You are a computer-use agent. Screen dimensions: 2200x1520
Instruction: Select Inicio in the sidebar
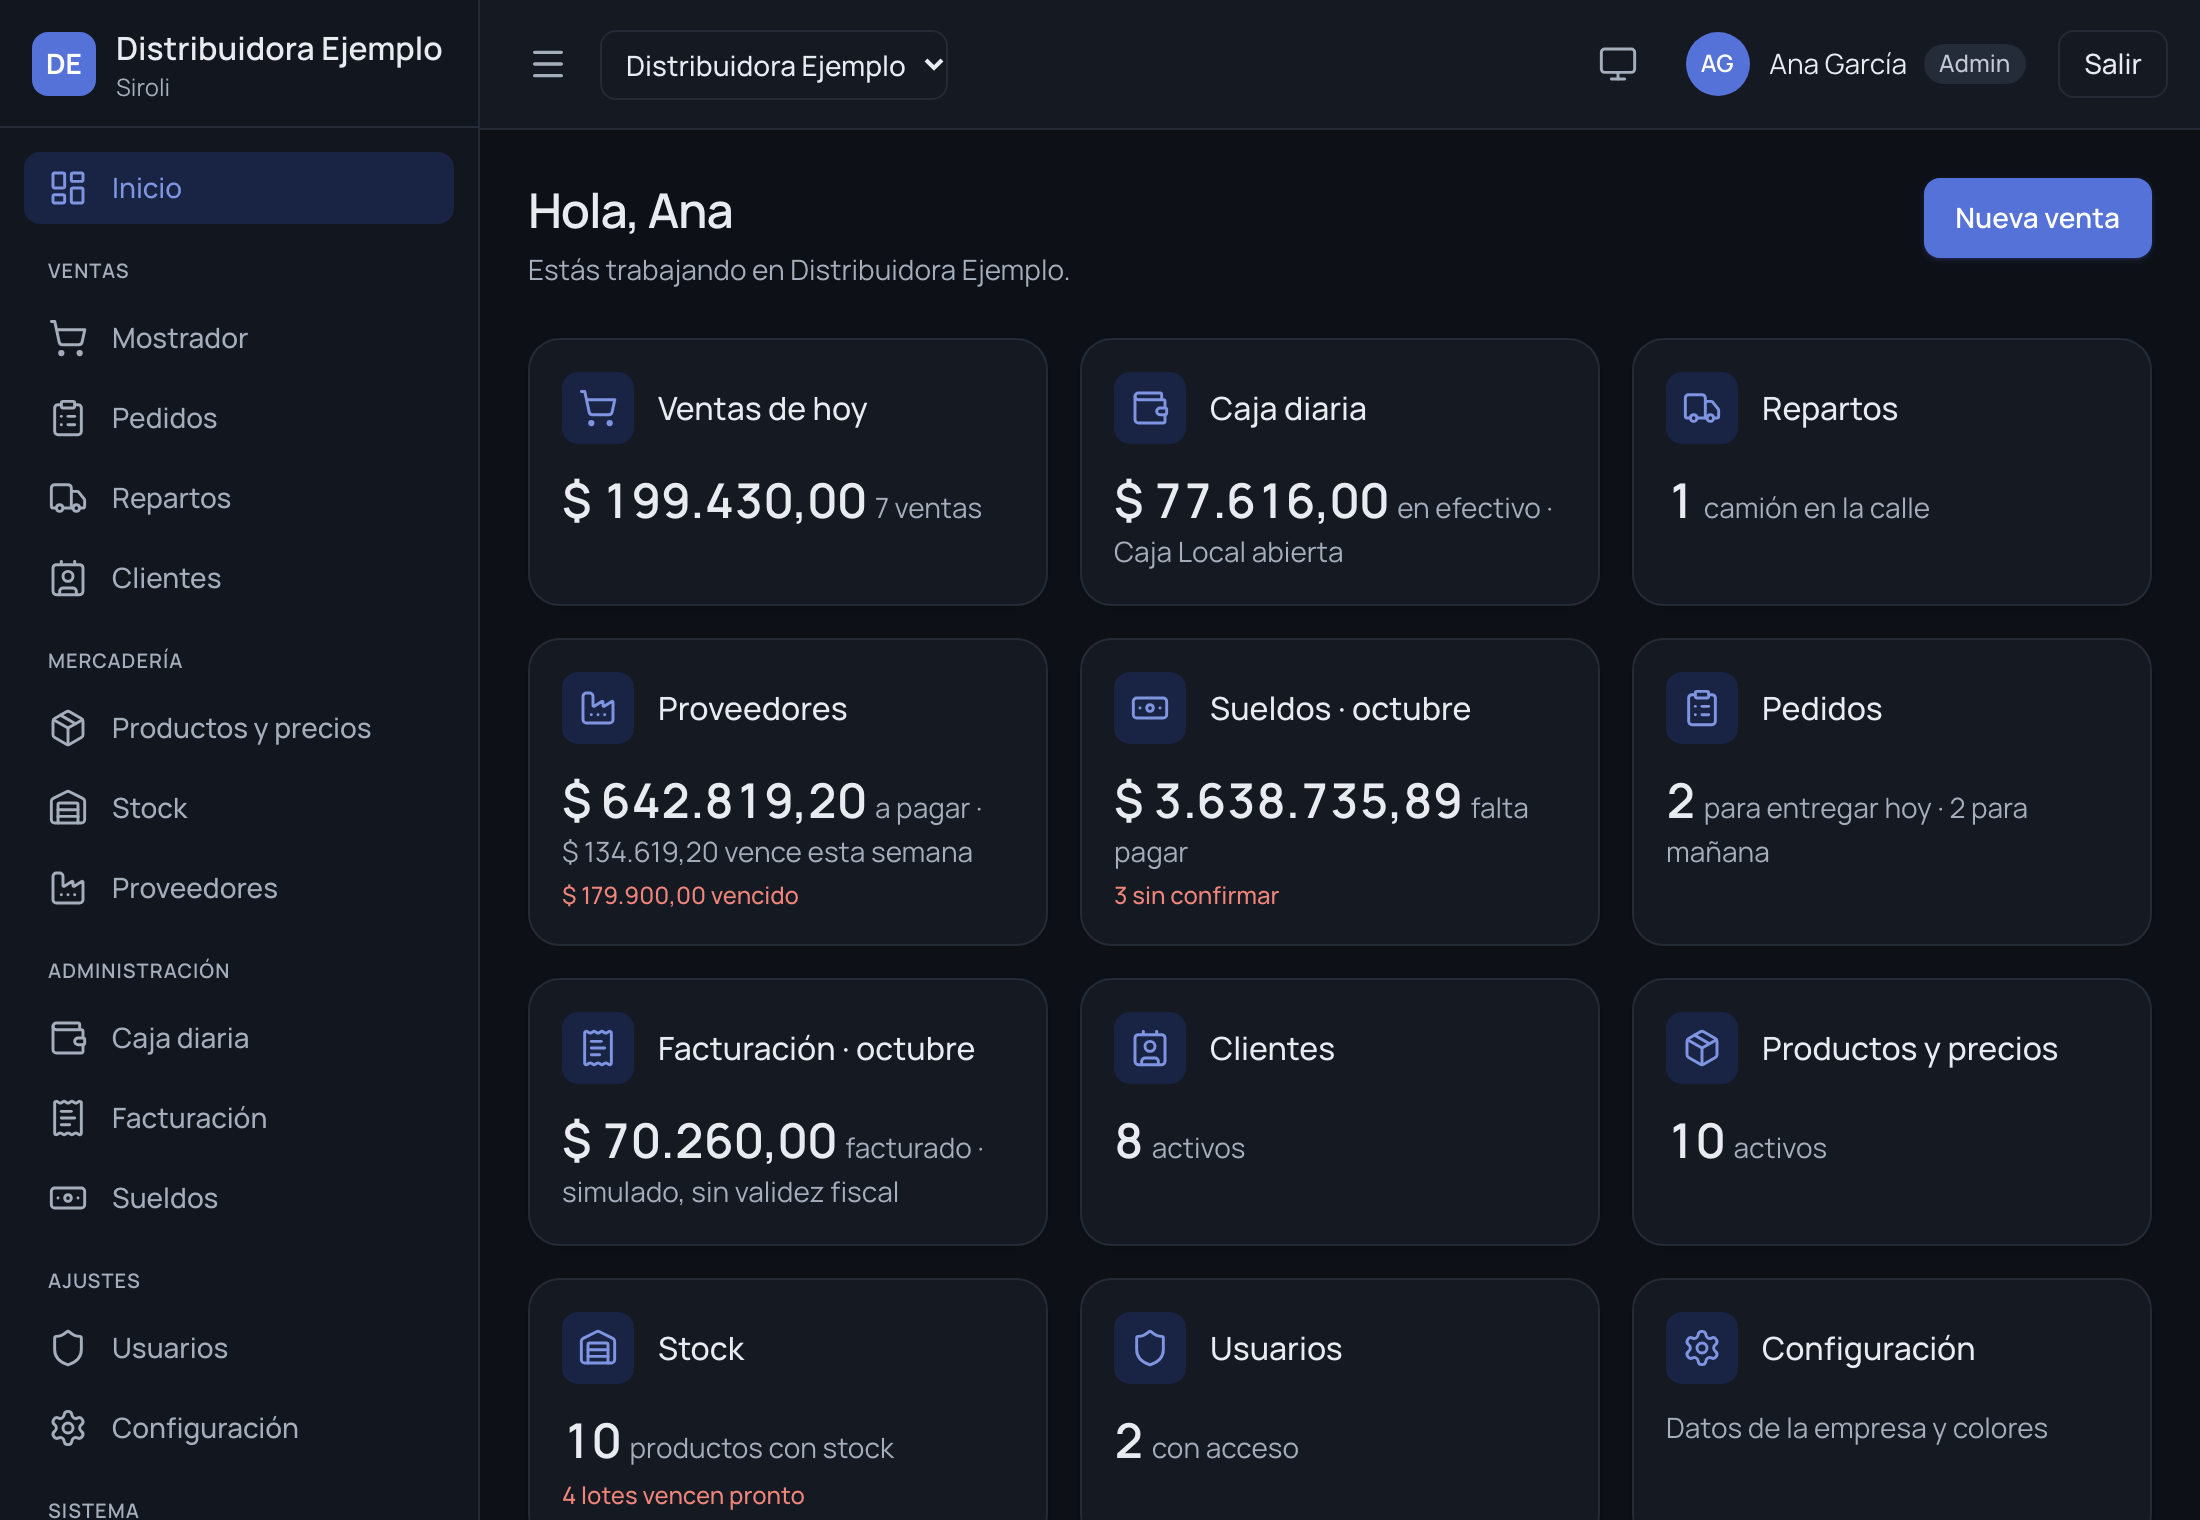coord(239,188)
